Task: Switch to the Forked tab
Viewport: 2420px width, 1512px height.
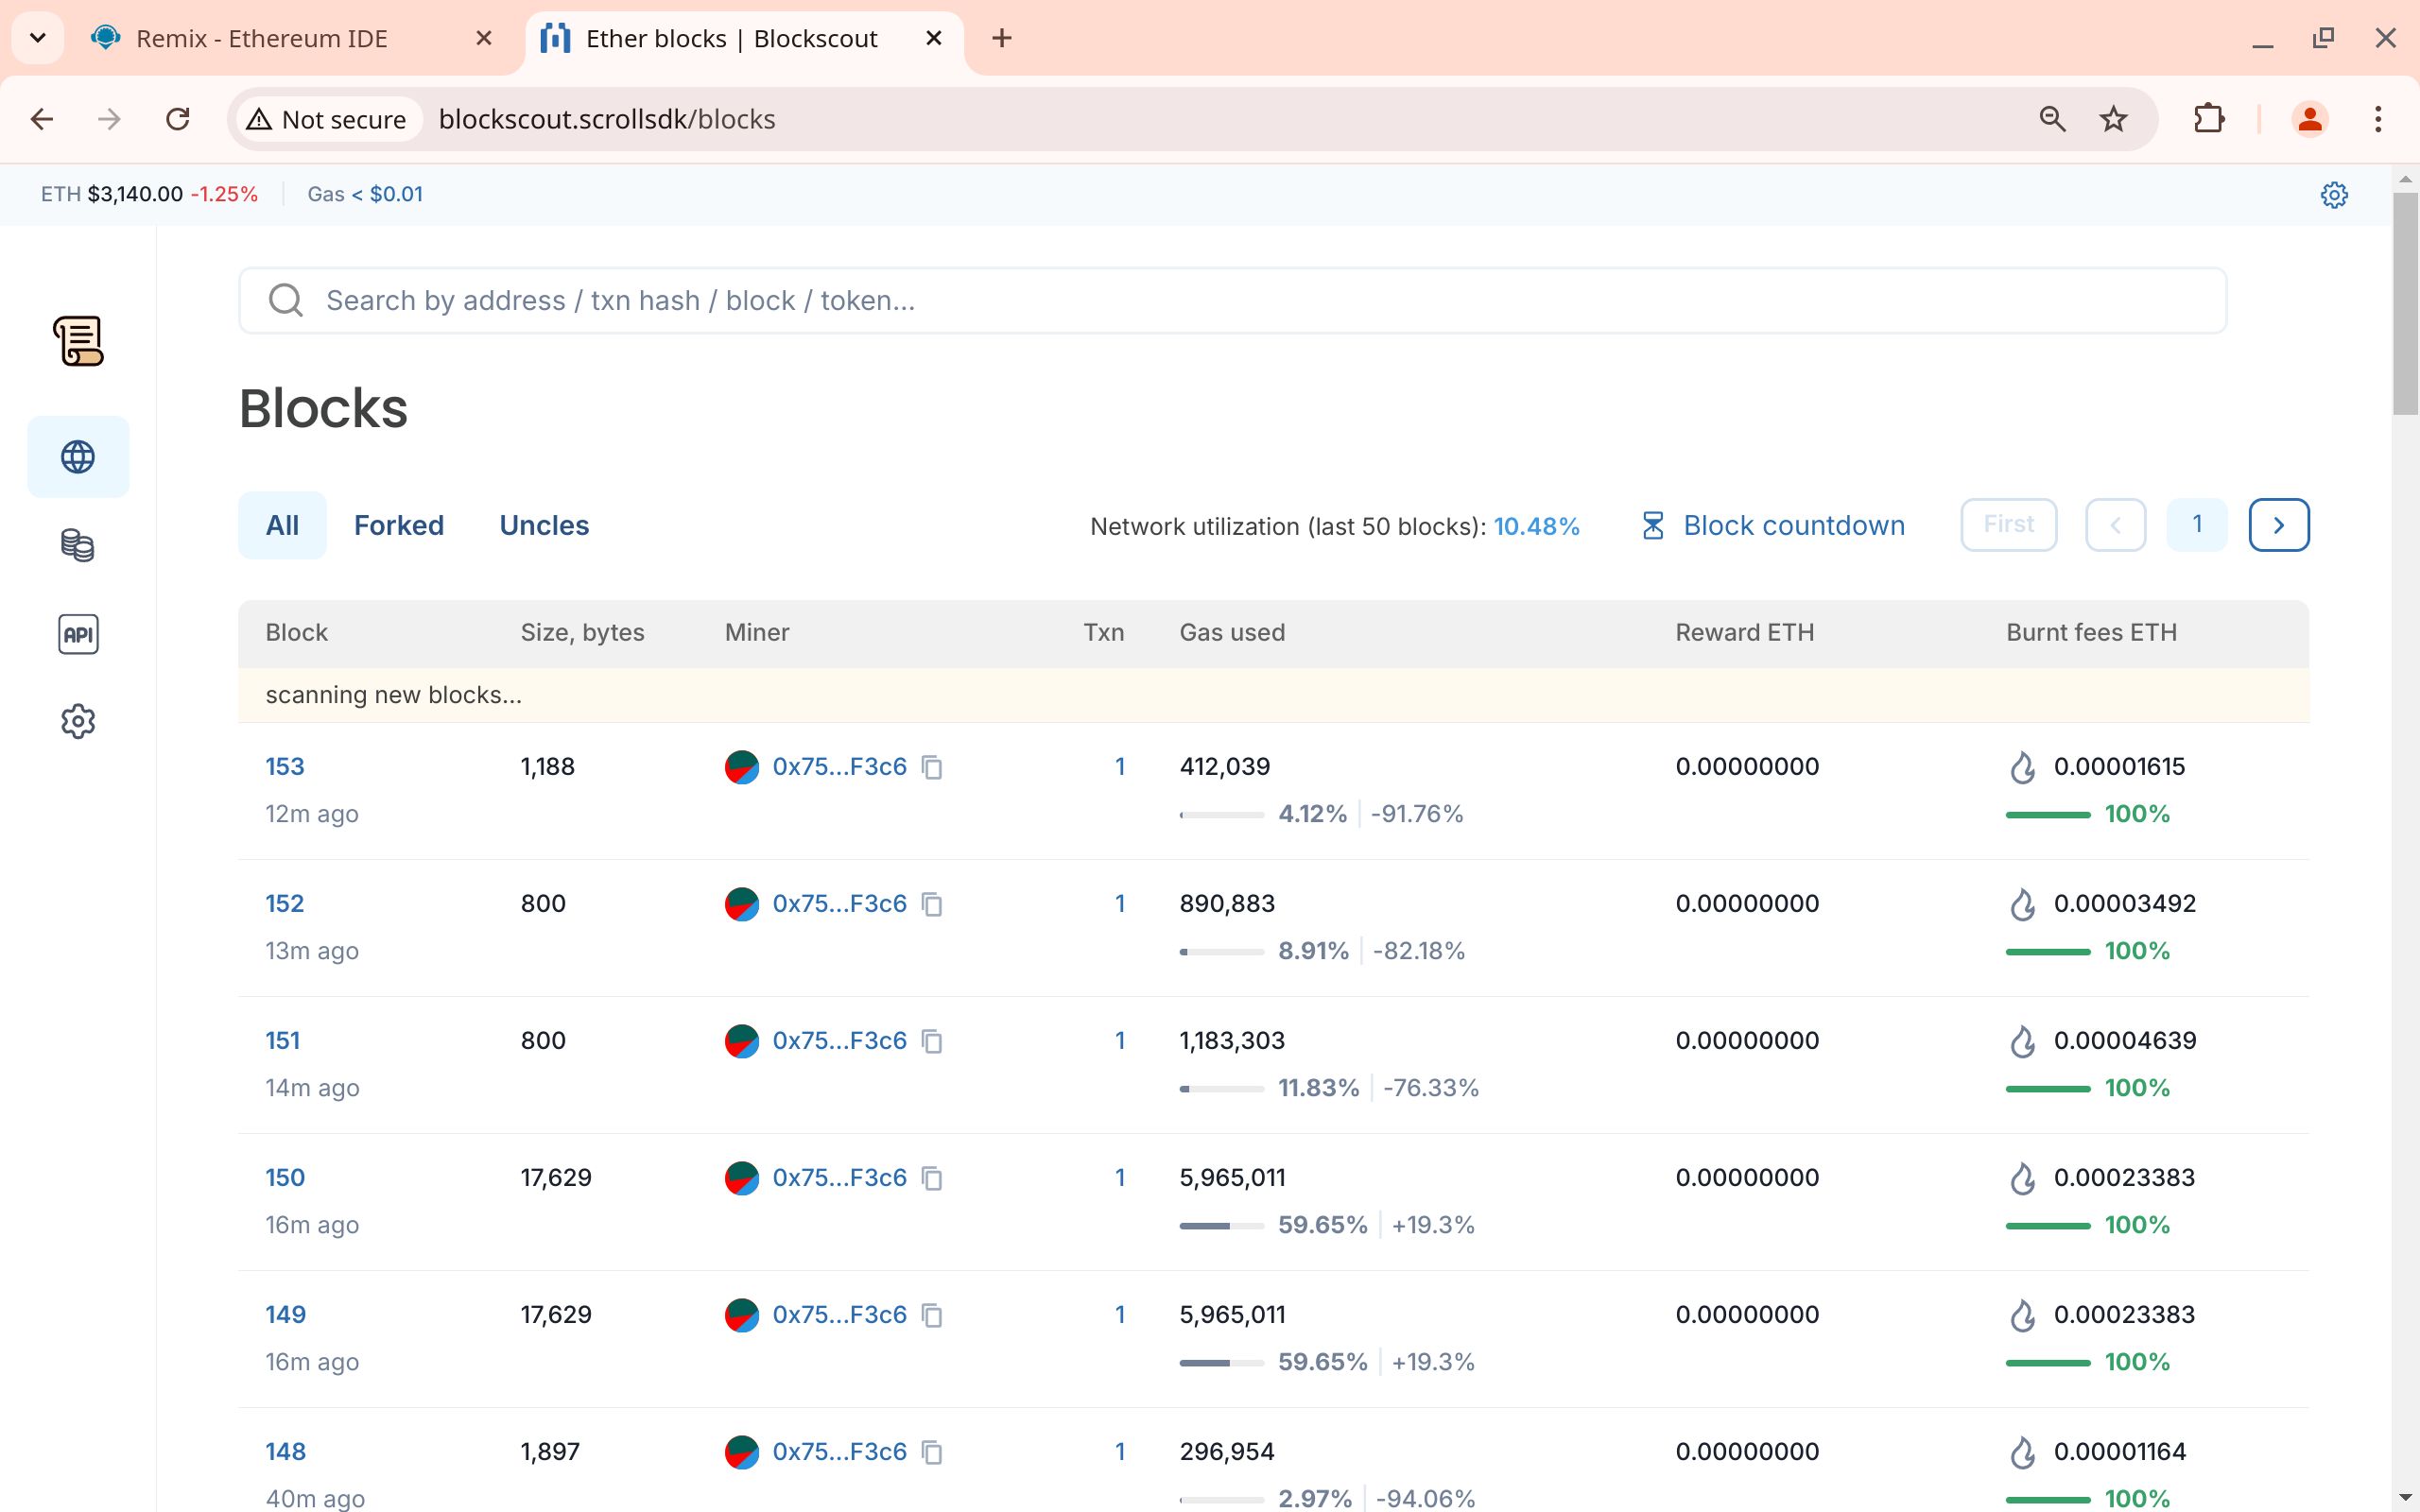Action: (x=399, y=525)
